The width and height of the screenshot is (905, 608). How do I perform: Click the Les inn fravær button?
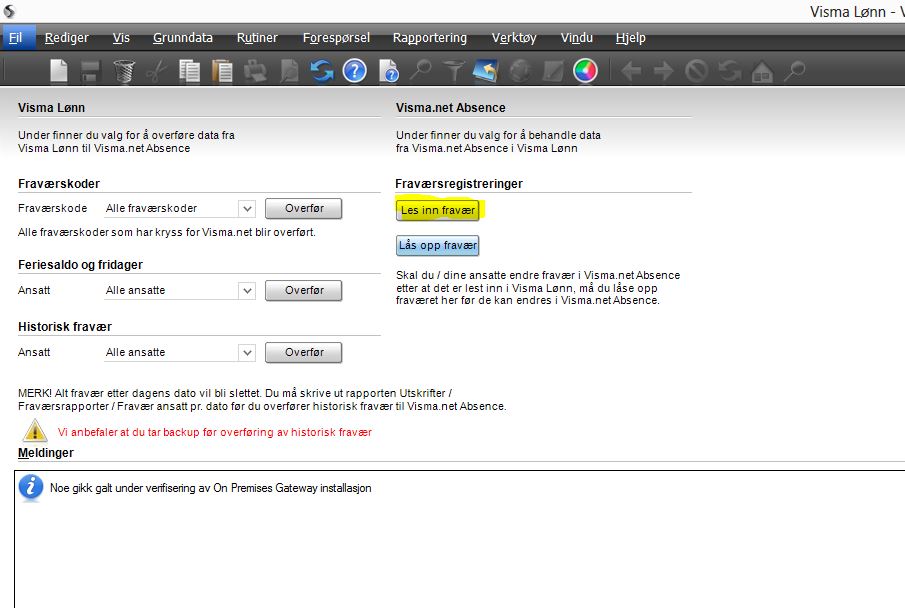(437, 210)
